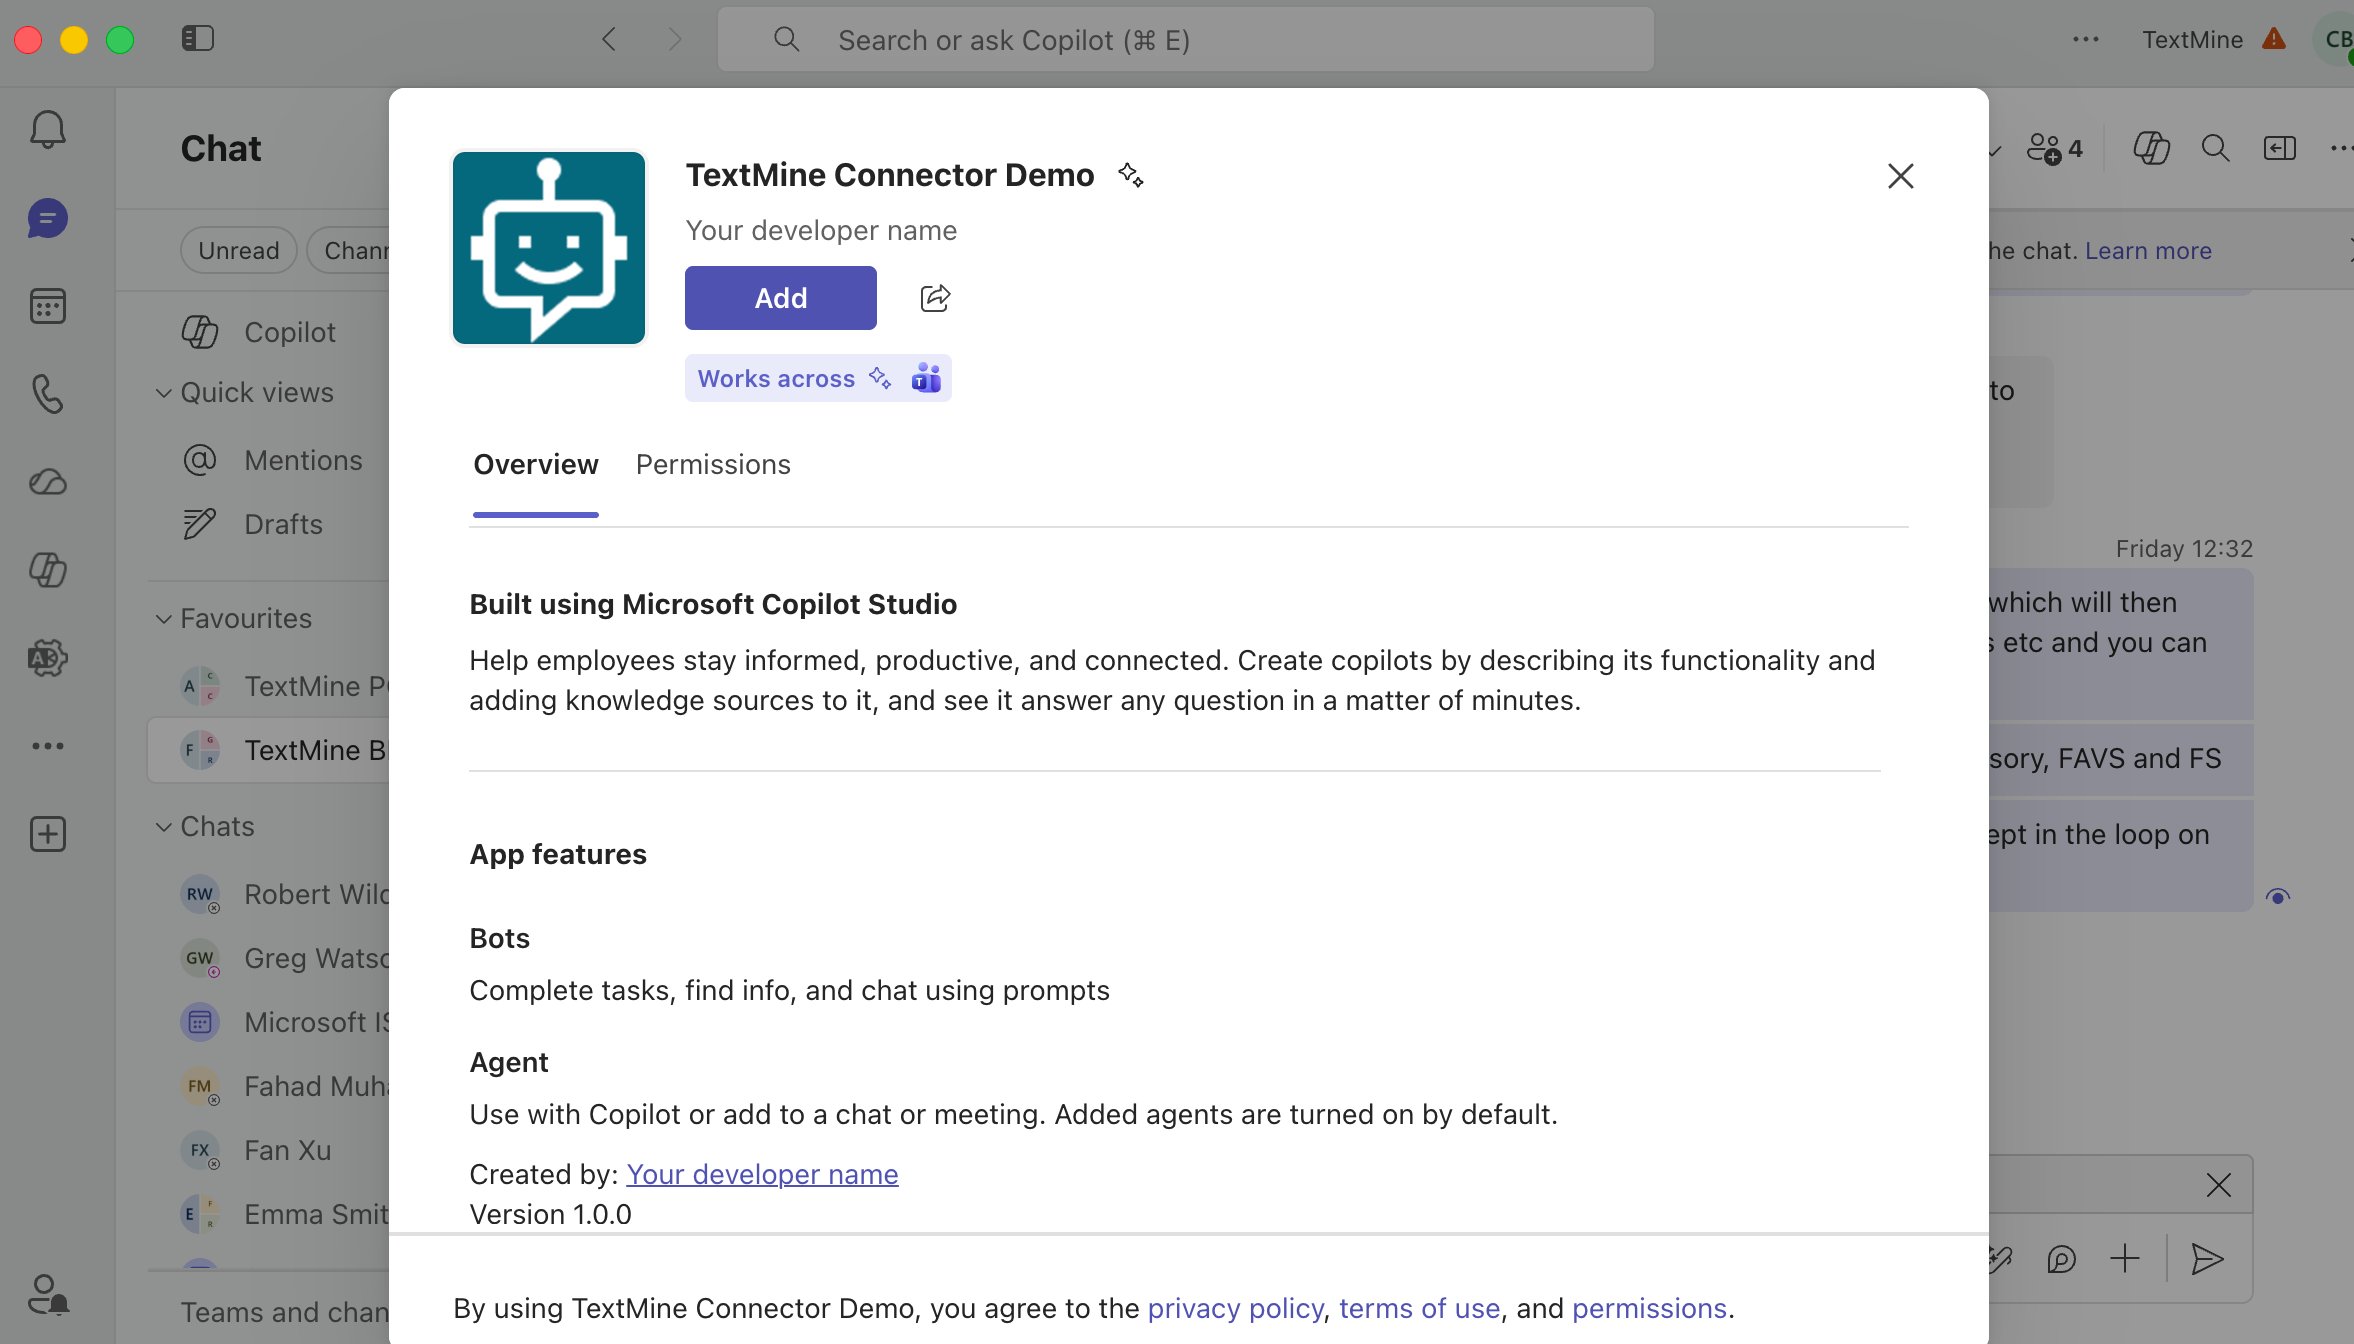This screenshot has height=1344, width=2354.
Task: Open Mentions quick view
Action: (270, 460)
